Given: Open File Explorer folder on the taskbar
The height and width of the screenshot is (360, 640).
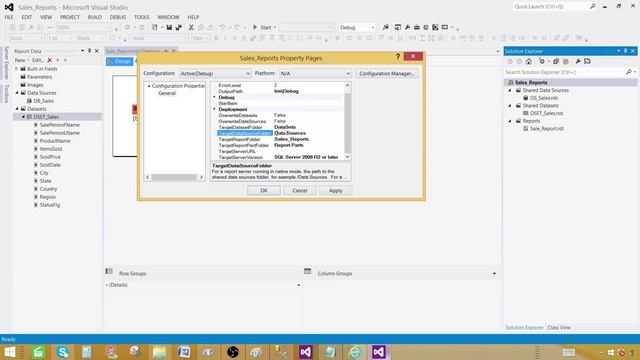Looking at the screenshot, I should (x=160, y=352).
